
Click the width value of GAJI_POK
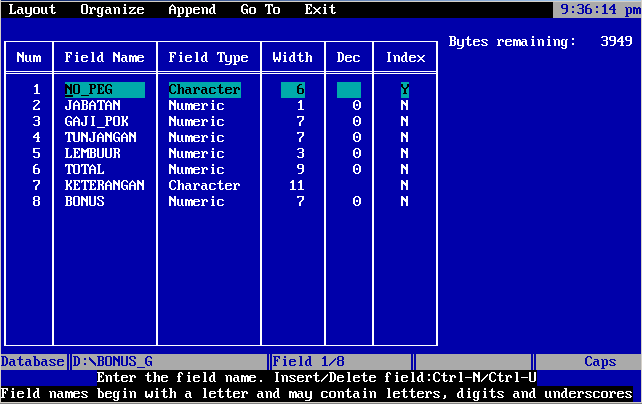click(301, 122)
